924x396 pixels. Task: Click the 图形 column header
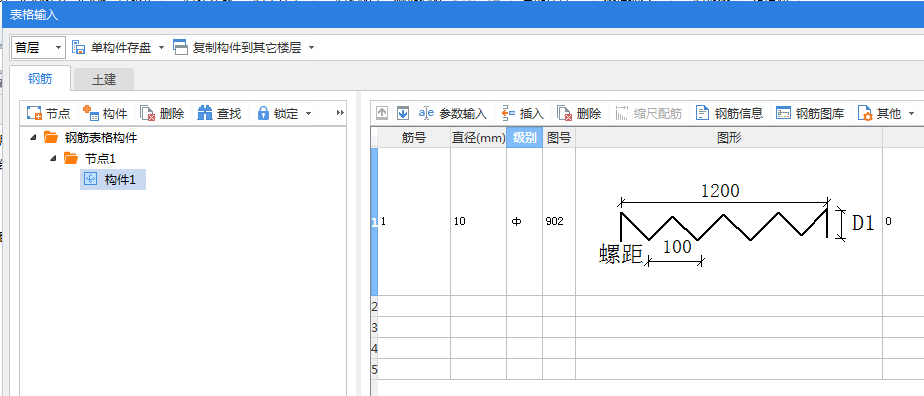coord(729,138)
